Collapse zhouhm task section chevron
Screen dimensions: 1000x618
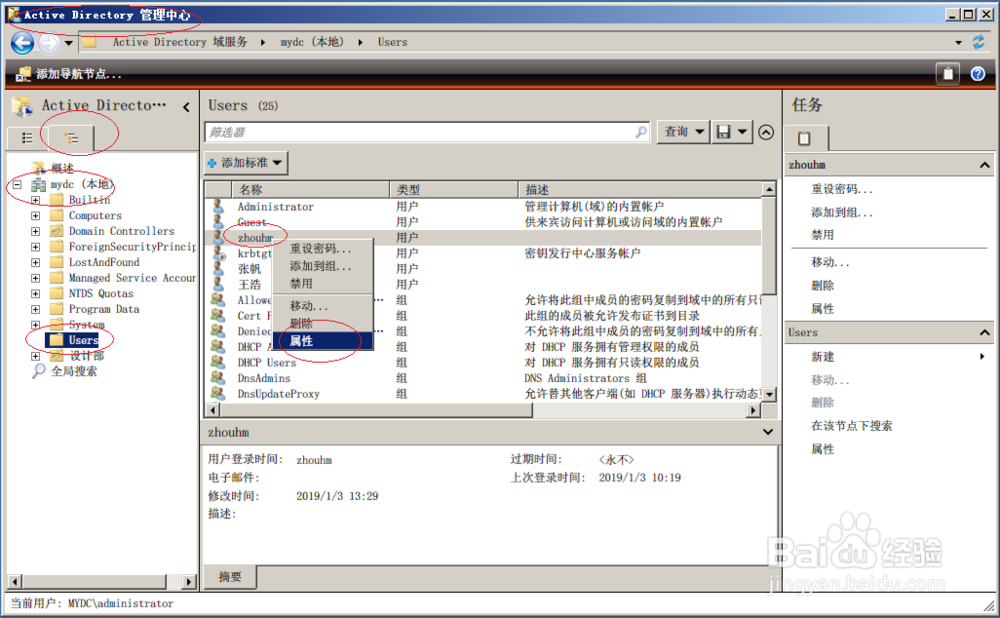click(985, 165)
